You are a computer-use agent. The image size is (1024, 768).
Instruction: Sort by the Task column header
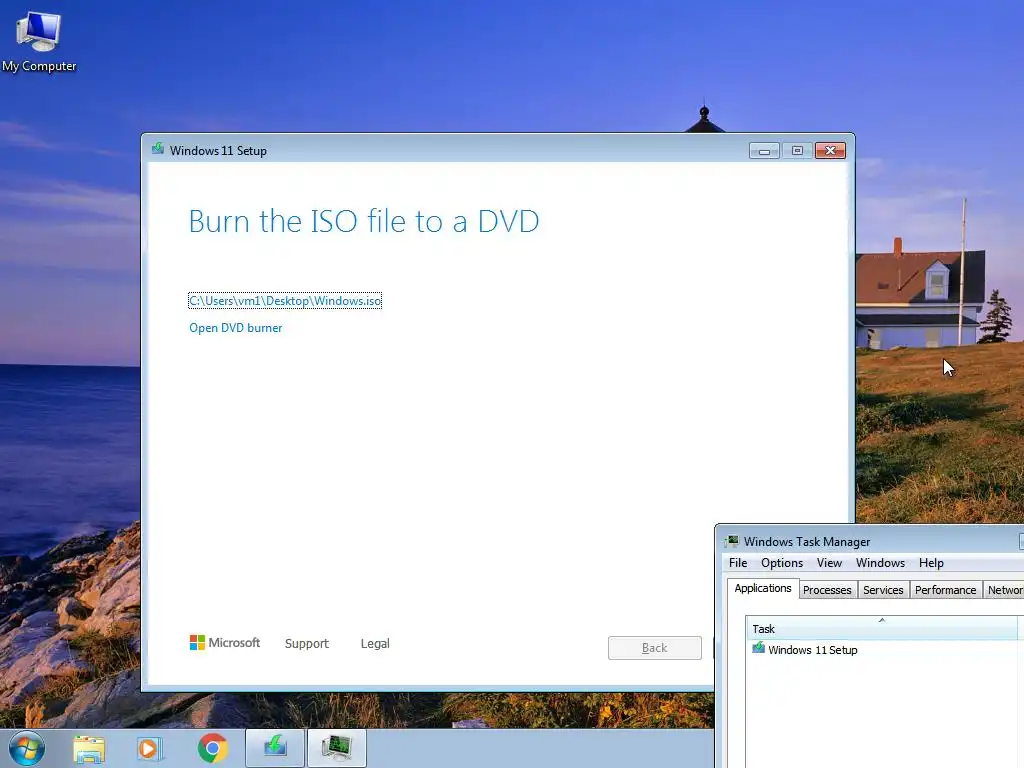click(x=881, y=628)
